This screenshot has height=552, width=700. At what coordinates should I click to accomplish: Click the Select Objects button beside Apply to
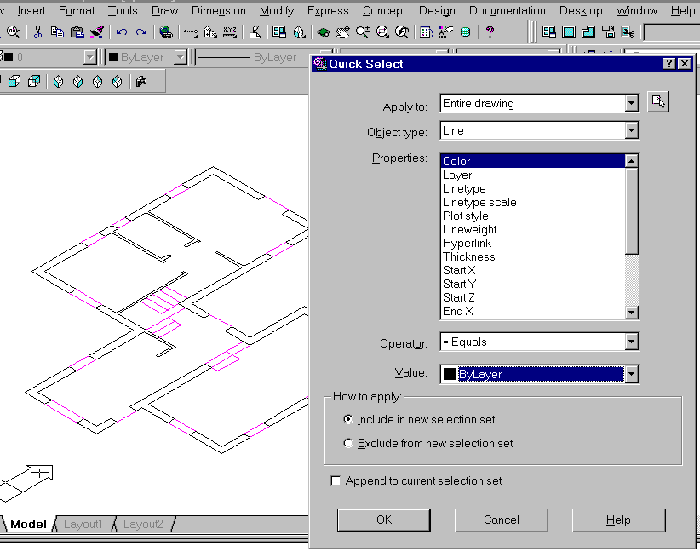point(657,102)
